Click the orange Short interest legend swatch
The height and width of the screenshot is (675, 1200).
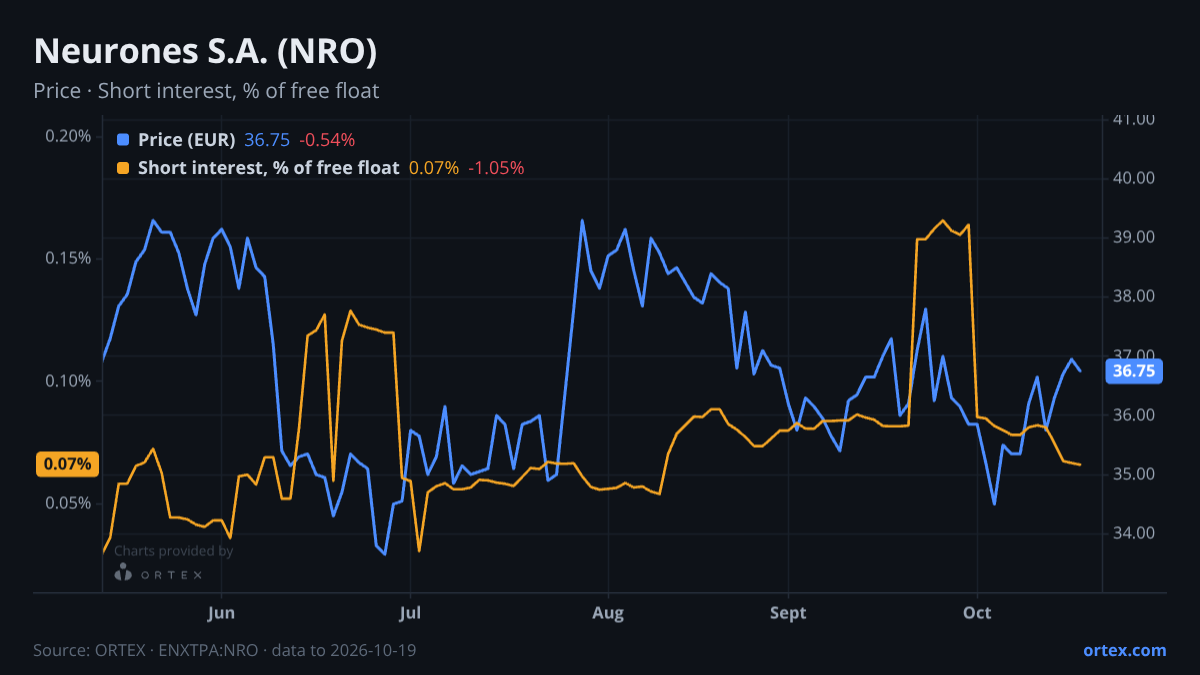[x=123, y=168]
